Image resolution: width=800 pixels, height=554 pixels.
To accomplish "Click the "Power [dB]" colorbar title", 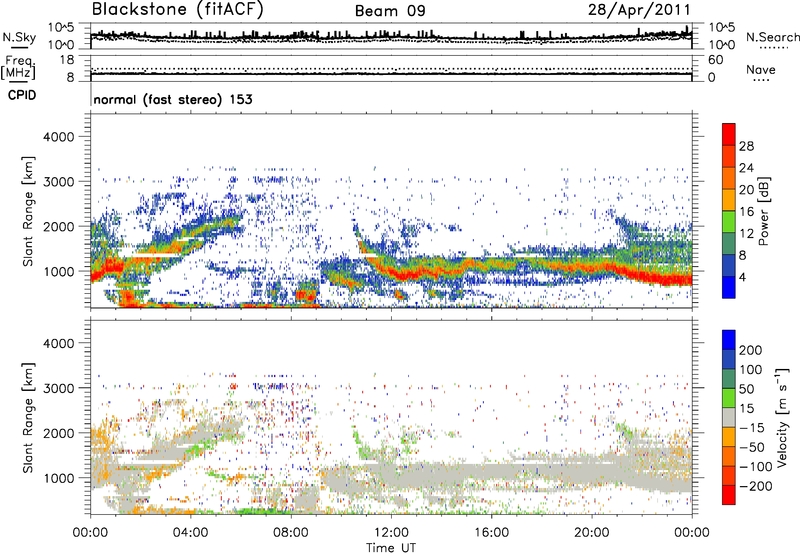I will click(x=763, y=211).
